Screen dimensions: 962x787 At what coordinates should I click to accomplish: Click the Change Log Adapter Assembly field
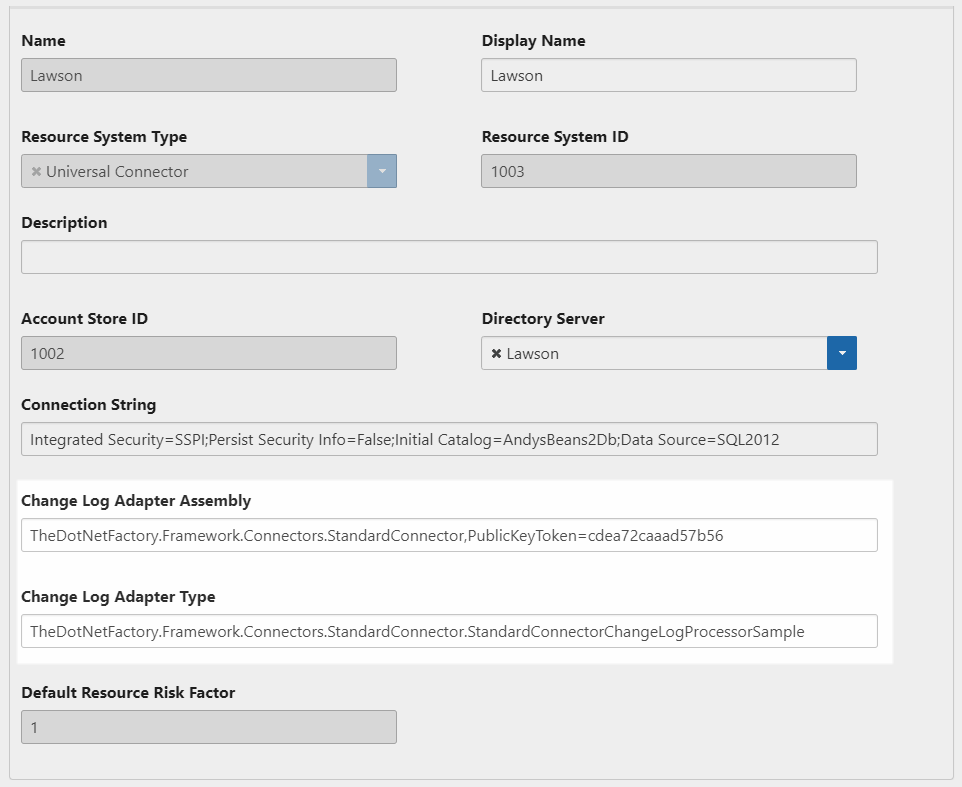tap(449, 535)
